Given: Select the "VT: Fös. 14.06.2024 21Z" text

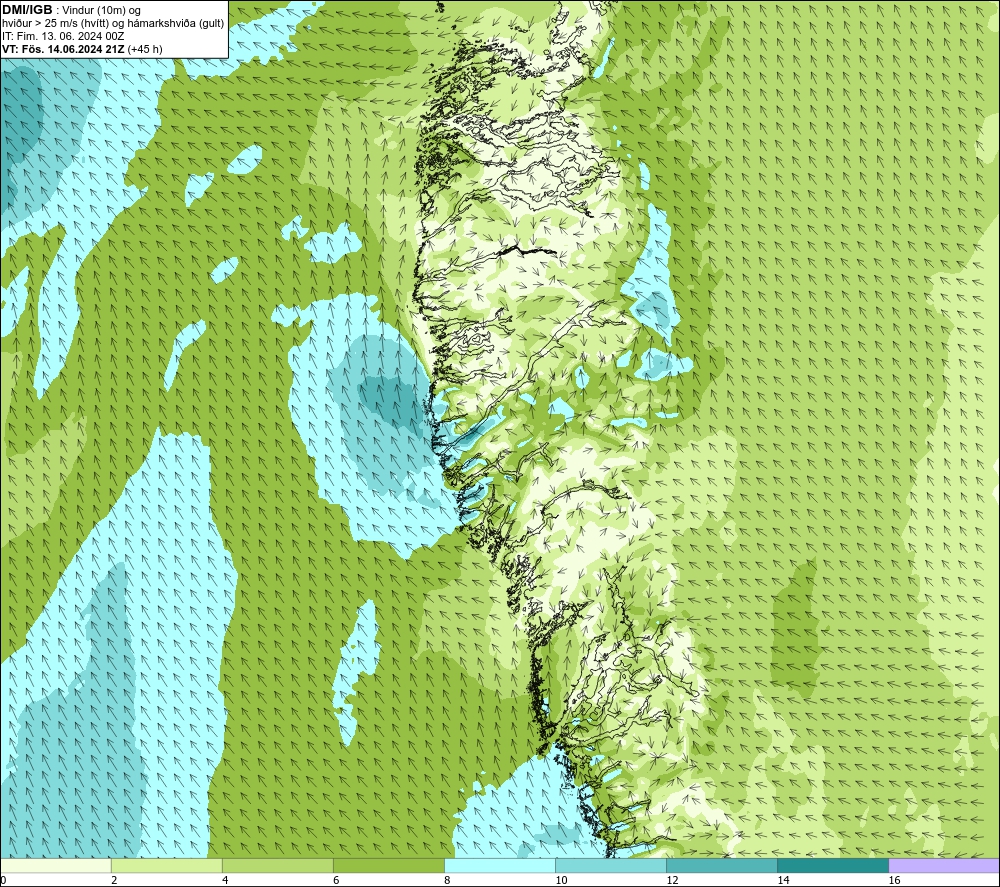Looking at the screenshot, I should tap(63, 49).
